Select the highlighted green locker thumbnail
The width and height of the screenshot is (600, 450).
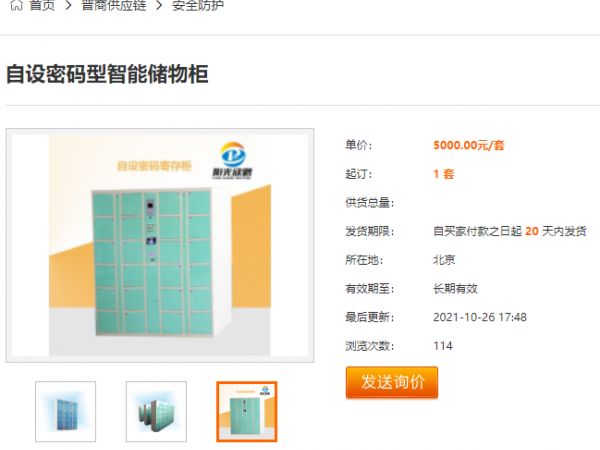click(x=247, y=412)
